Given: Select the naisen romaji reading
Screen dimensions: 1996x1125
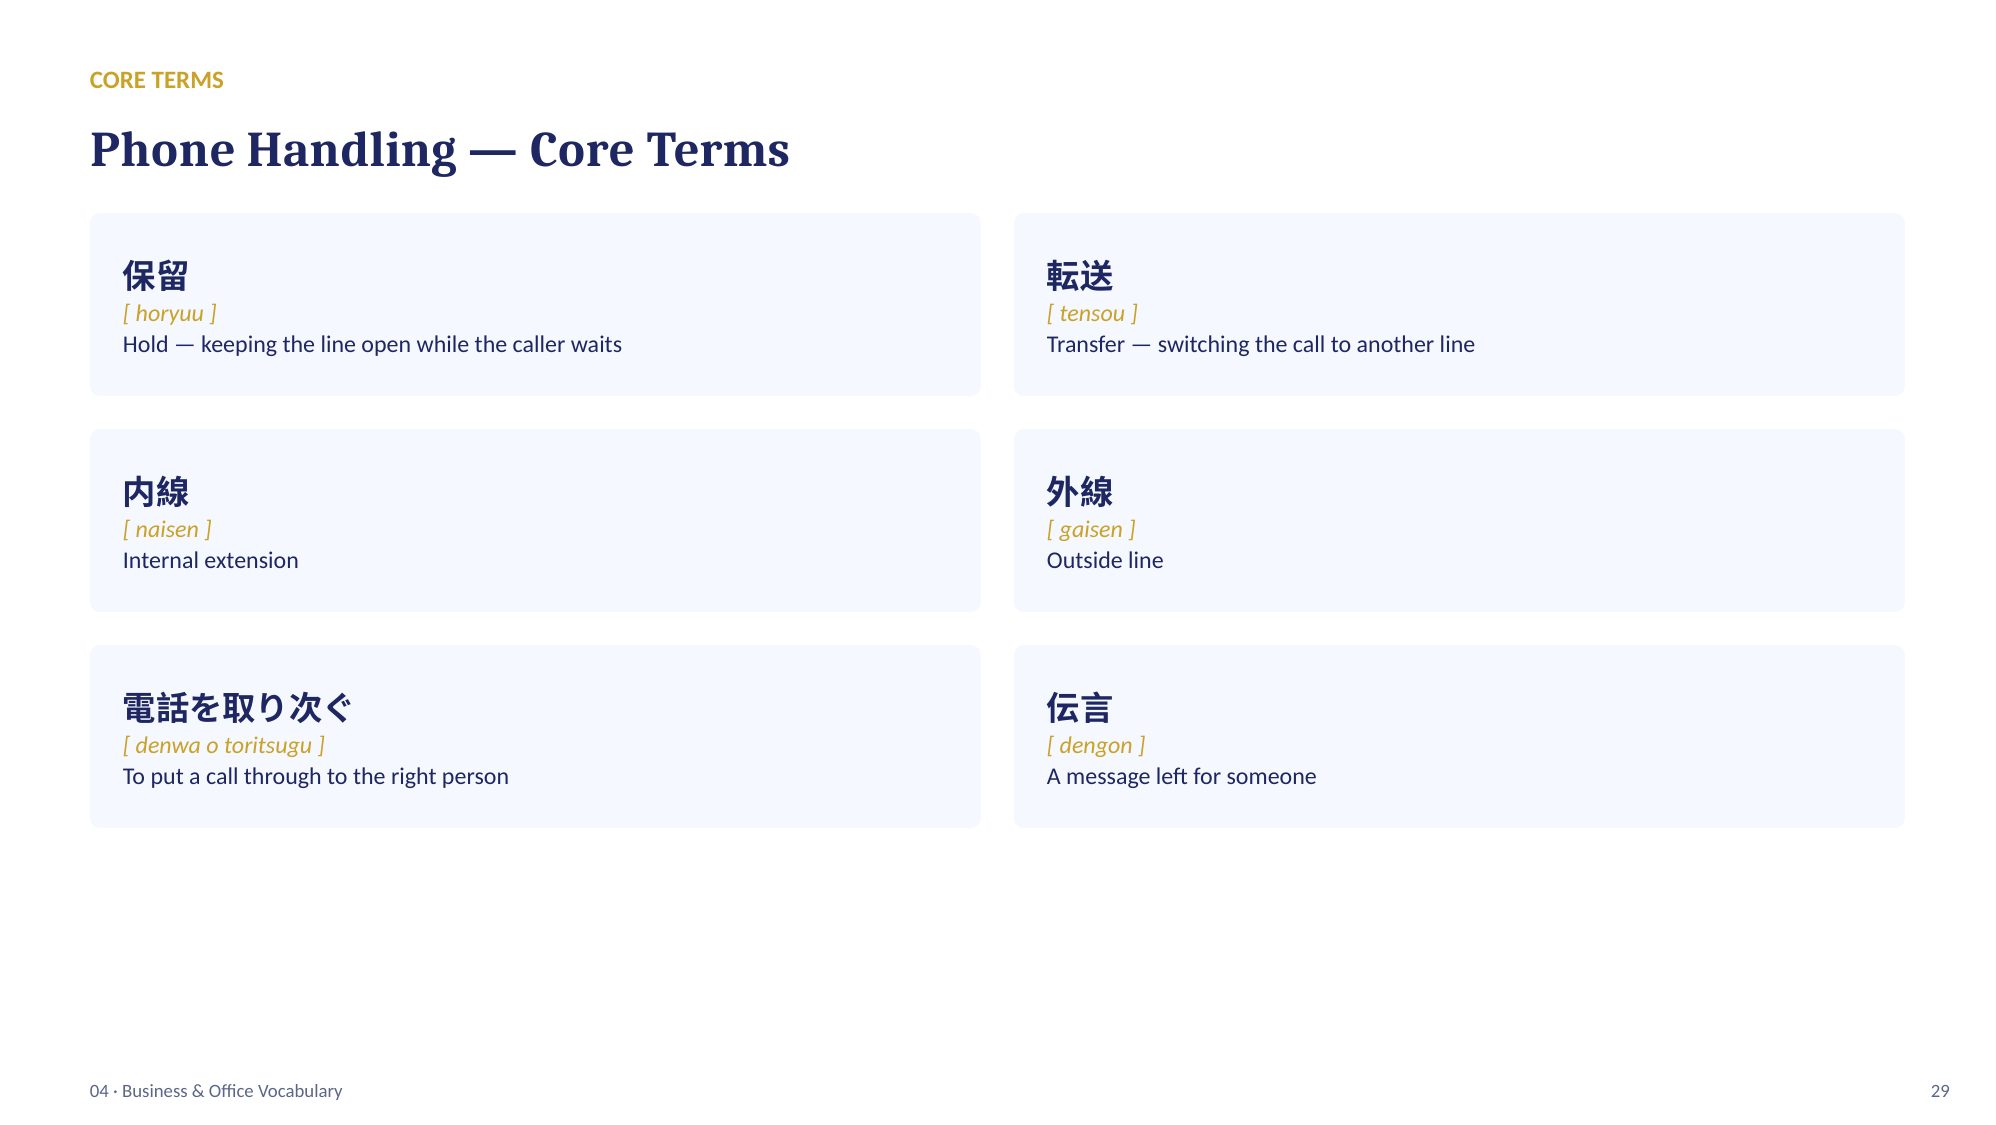Looking at the screenshot, I should [167, 529].
